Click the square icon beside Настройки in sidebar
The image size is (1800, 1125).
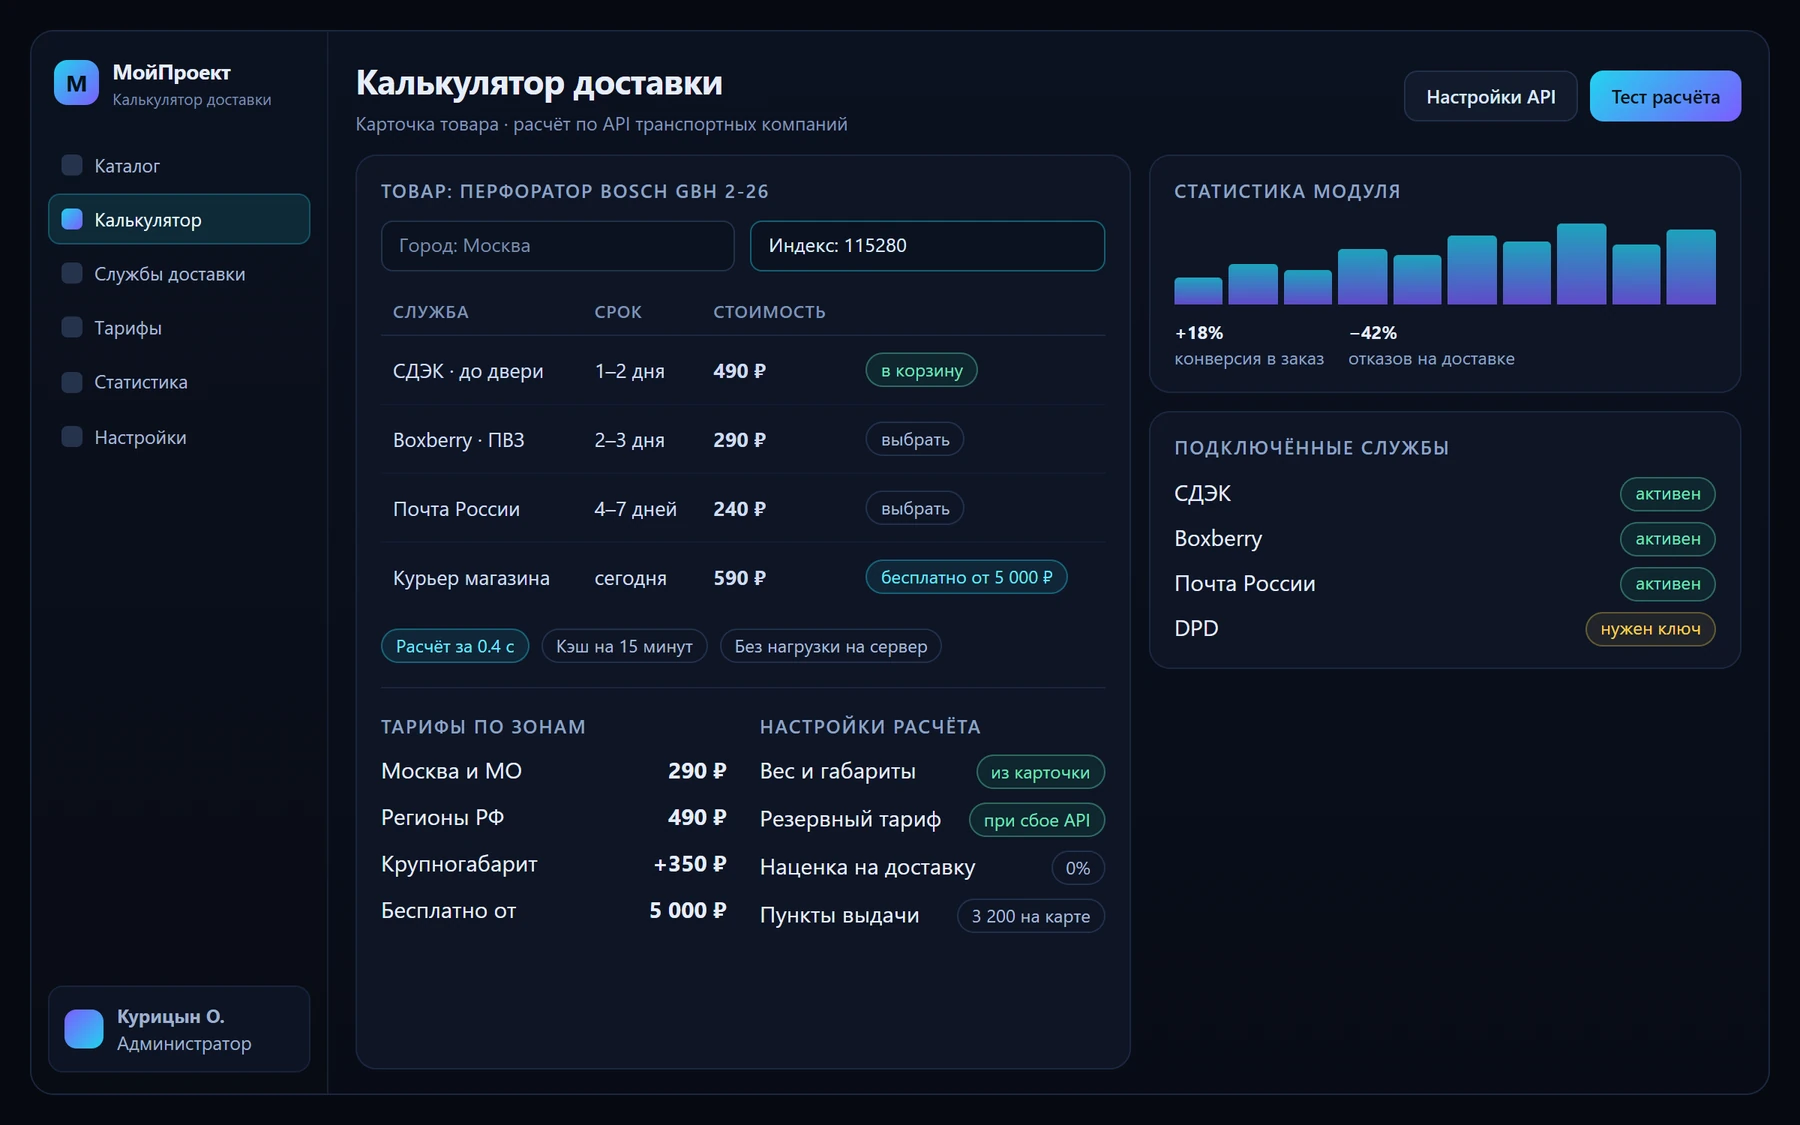tap(72, 437)
